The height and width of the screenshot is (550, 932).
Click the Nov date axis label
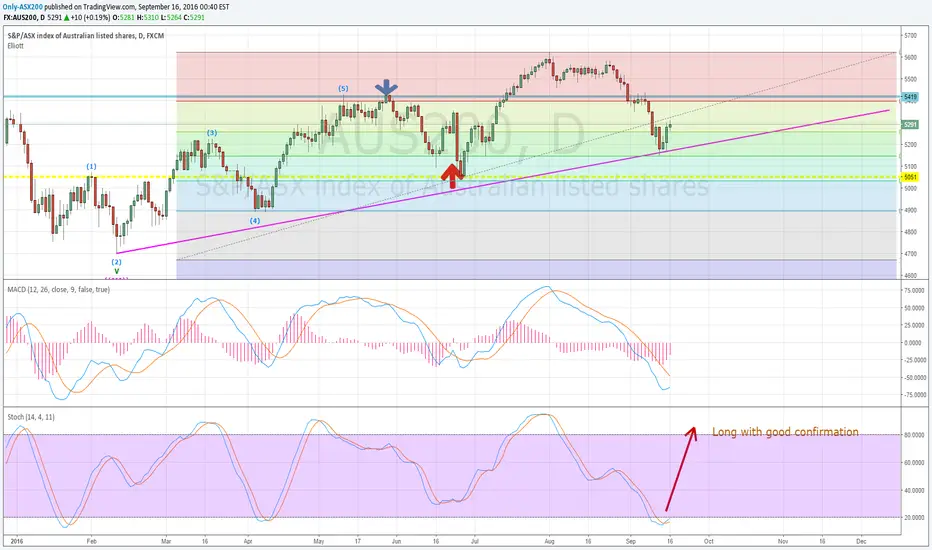coord(783,542)
